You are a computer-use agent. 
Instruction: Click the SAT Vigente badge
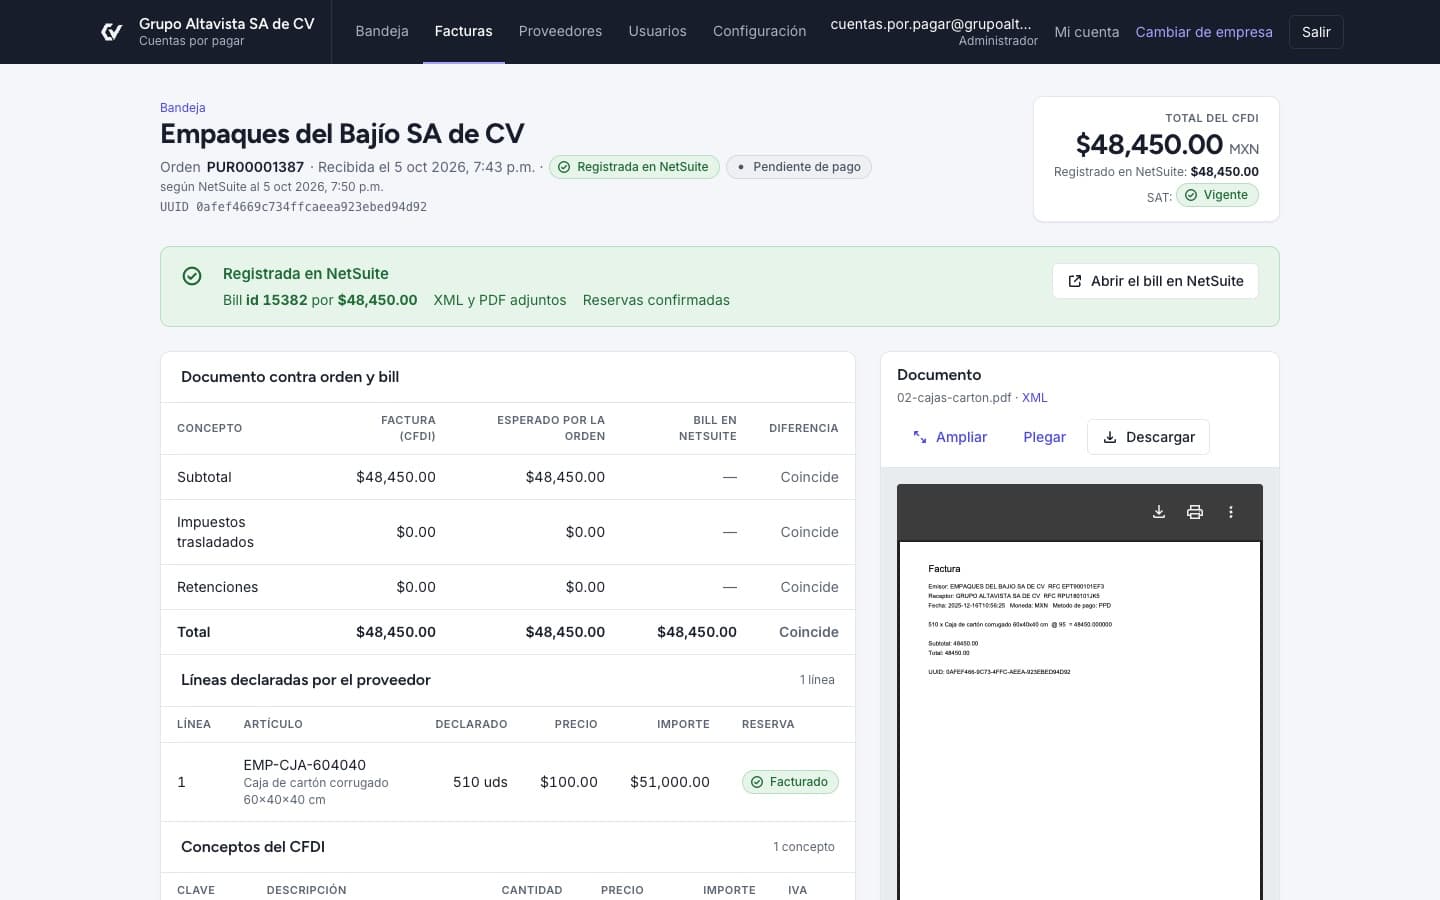point(1217,195)
